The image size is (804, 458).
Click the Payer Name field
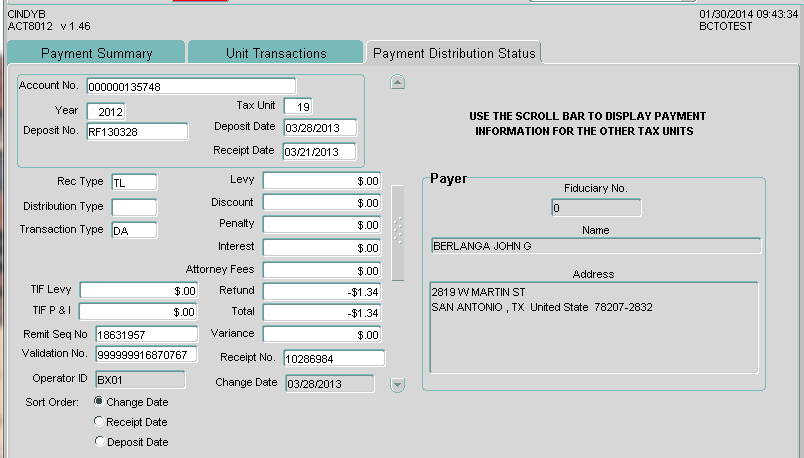[x=595, y=246]
